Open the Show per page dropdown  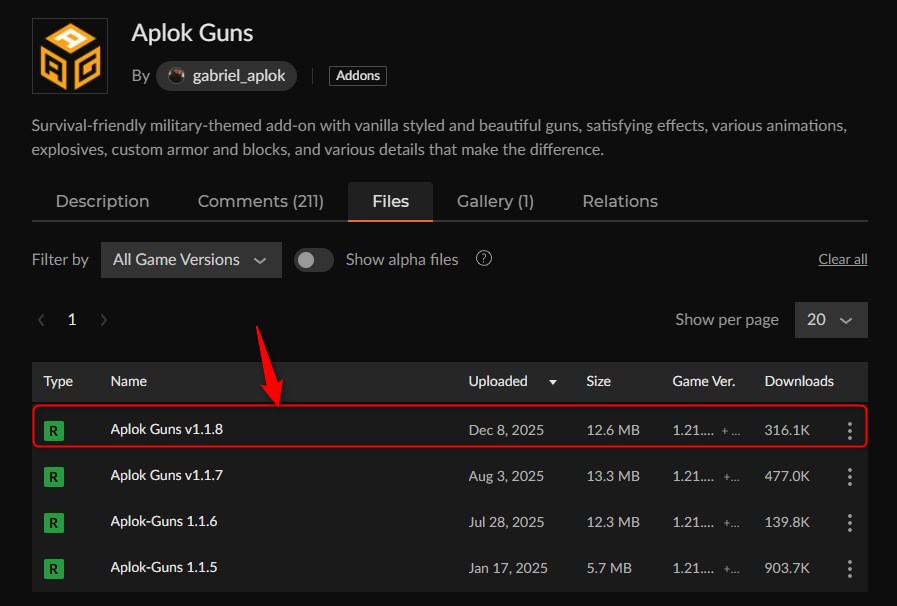[x=831, y=319]
